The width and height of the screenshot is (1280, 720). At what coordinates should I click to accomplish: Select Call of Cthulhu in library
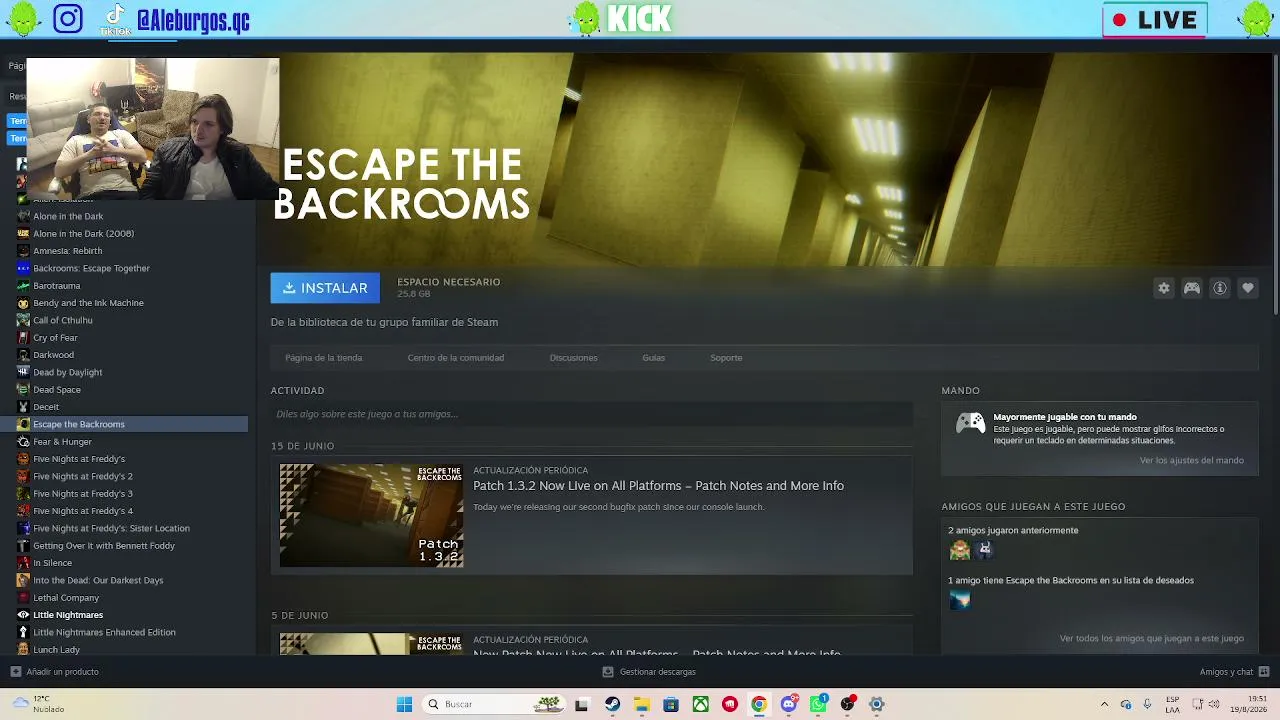62,320
